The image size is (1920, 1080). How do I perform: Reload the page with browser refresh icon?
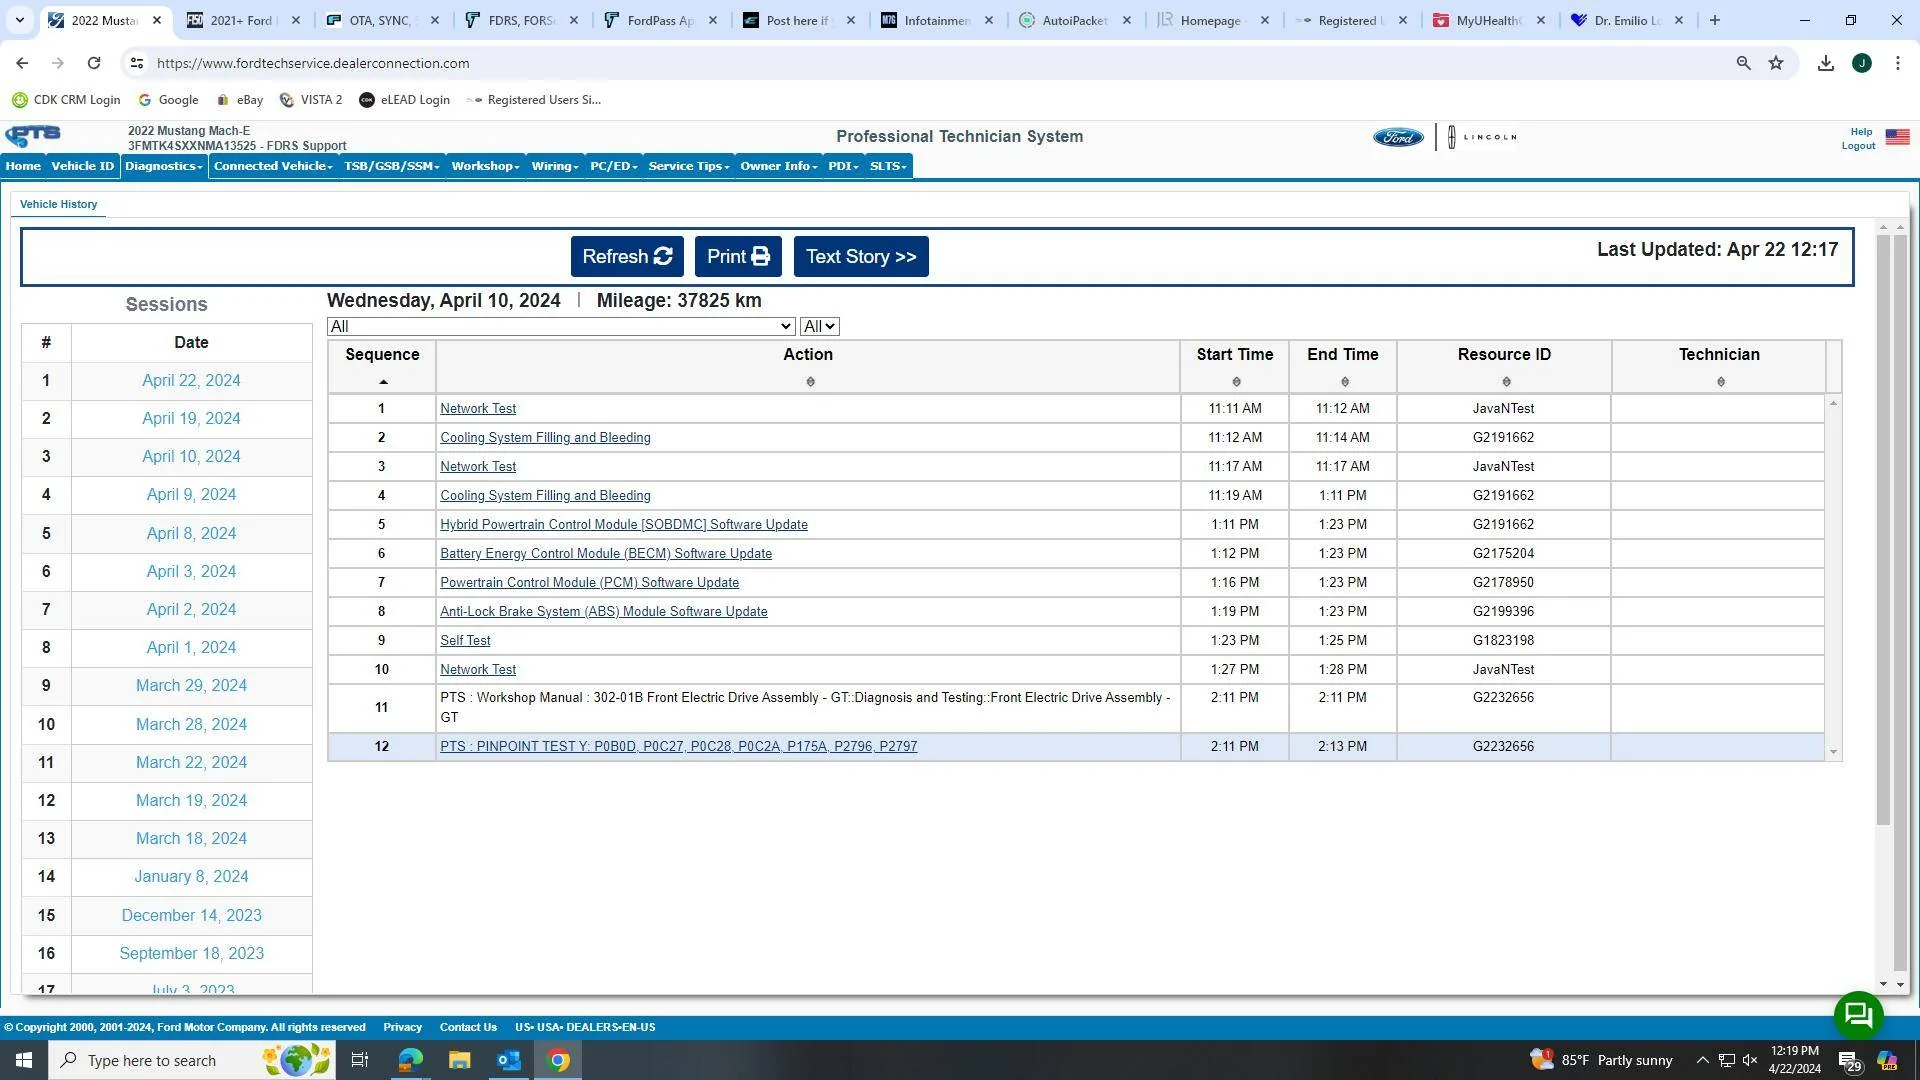(94, 63)
